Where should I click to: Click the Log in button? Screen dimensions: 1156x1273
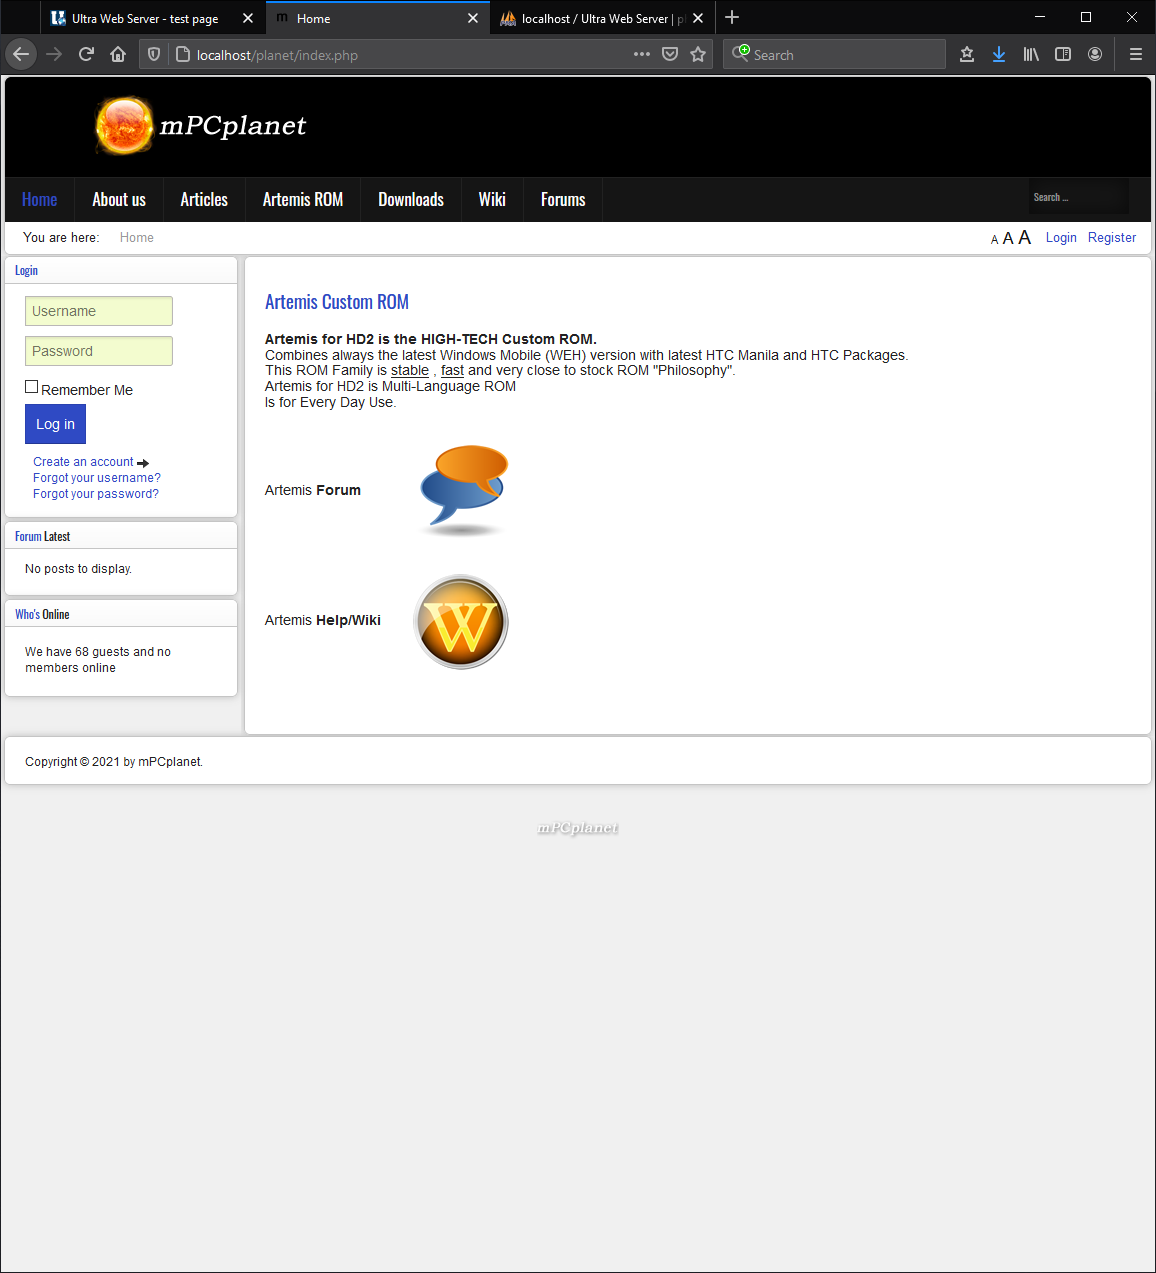[x=55, y=424]
